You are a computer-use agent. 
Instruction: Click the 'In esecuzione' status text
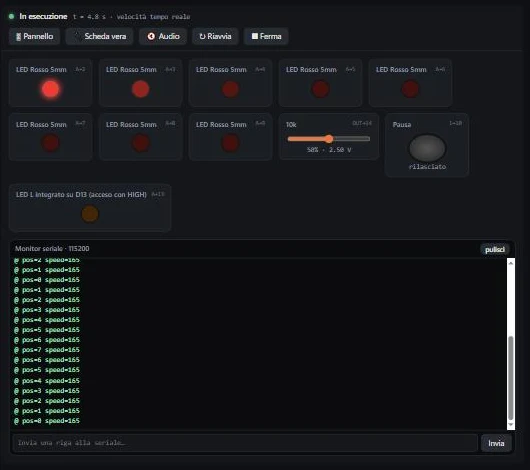pyautogui.click(x=43, y=16)
